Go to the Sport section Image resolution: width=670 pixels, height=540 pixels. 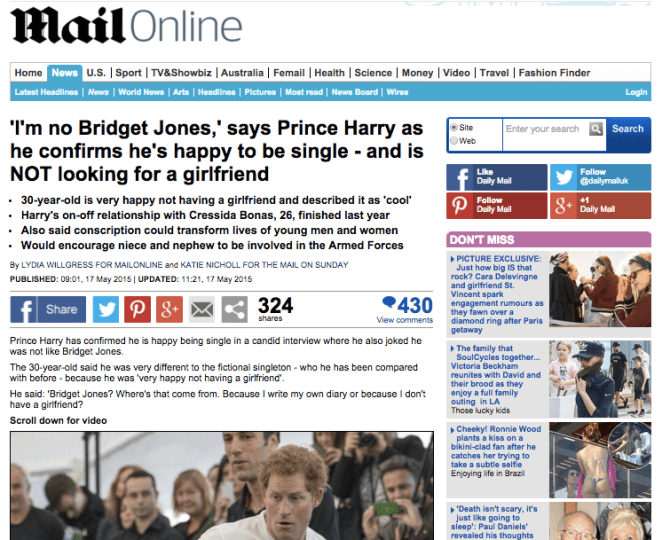click(128, 73)
